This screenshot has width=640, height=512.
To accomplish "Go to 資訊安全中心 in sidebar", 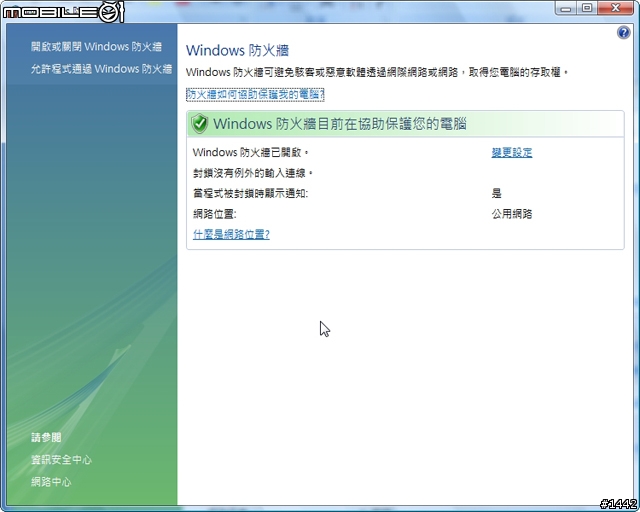I will tap(61, 460).
